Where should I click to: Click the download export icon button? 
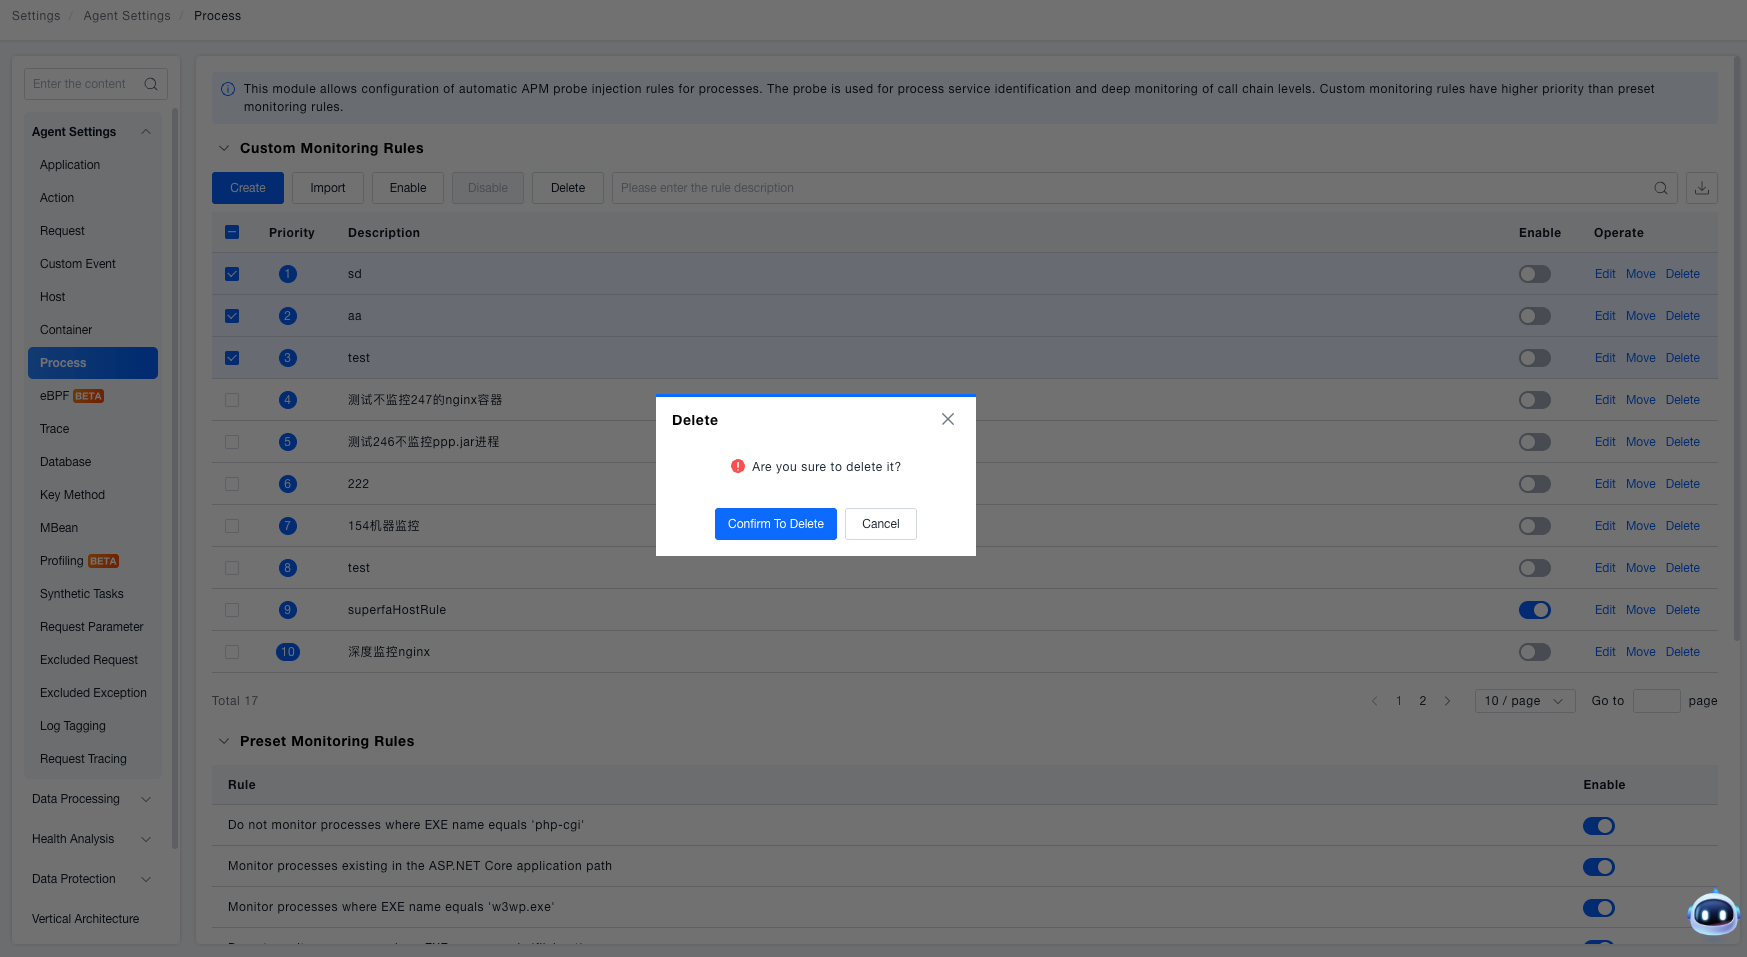click(1702, 188)
